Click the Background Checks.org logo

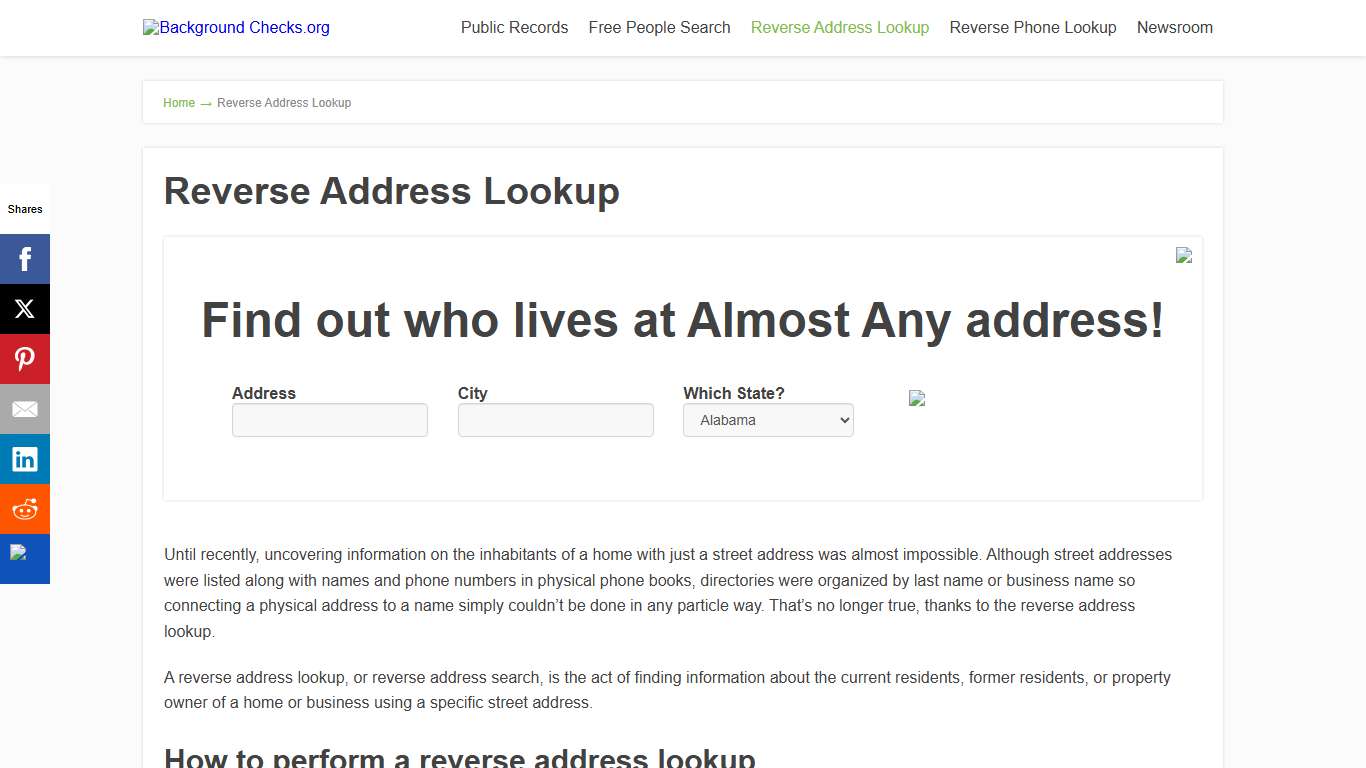click(x=236, y=27)
